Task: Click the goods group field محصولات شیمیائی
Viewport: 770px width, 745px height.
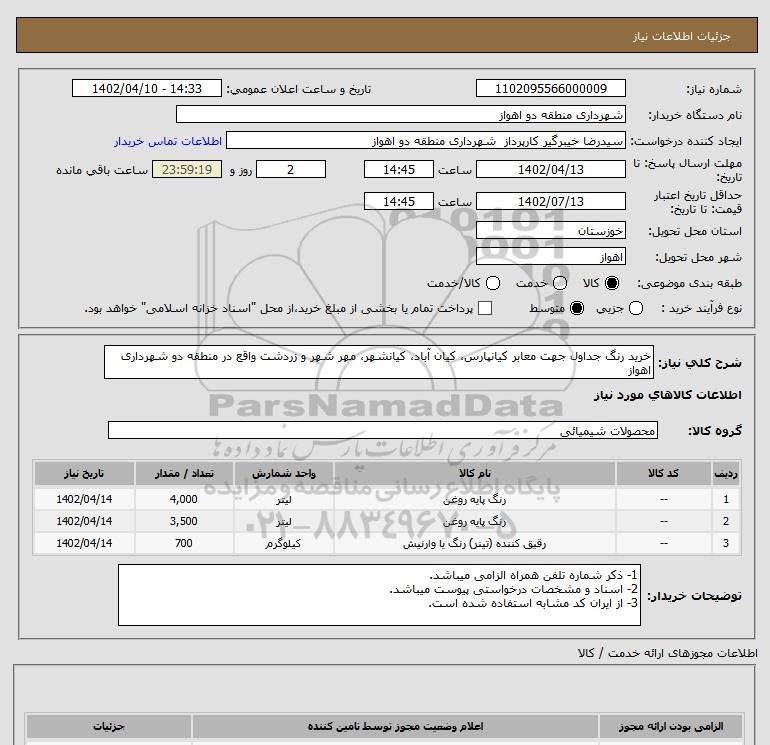Action: click(x=383, y=431)
